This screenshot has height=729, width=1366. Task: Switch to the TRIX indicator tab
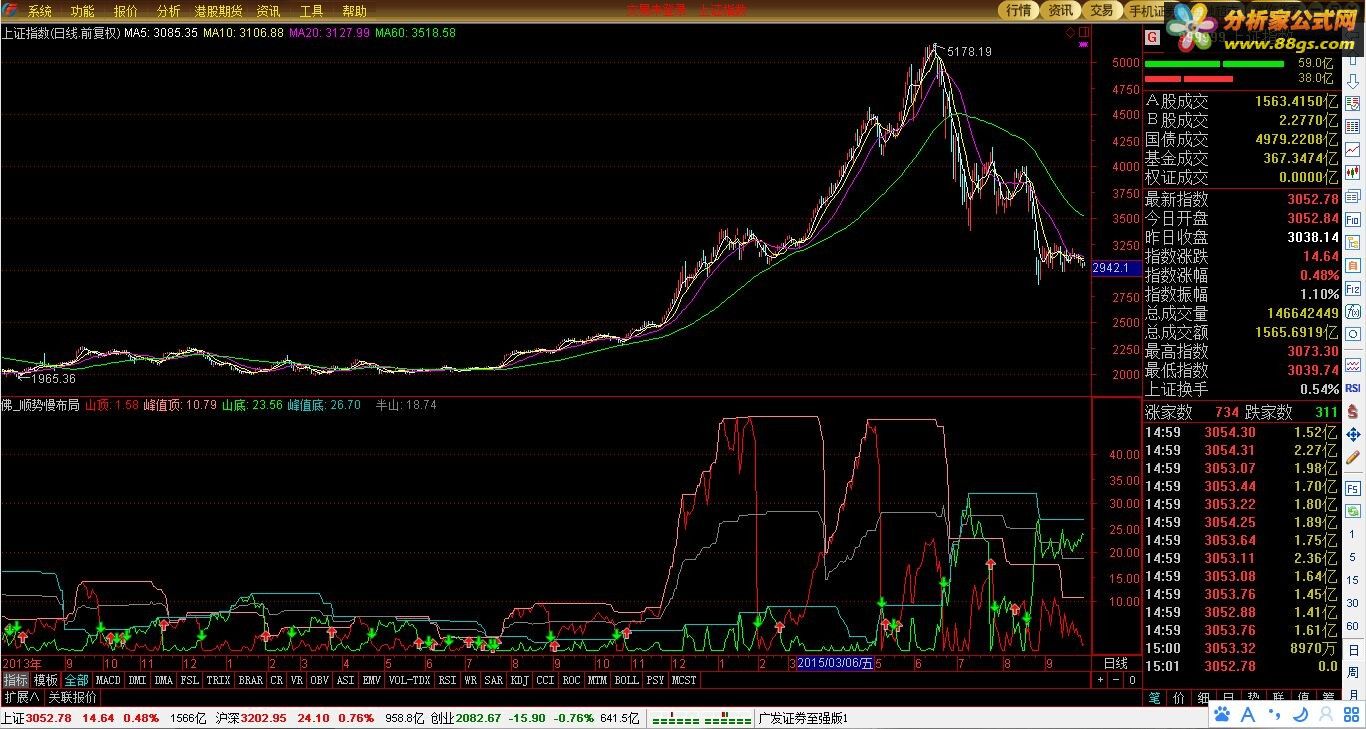click(x=218, y=680)
